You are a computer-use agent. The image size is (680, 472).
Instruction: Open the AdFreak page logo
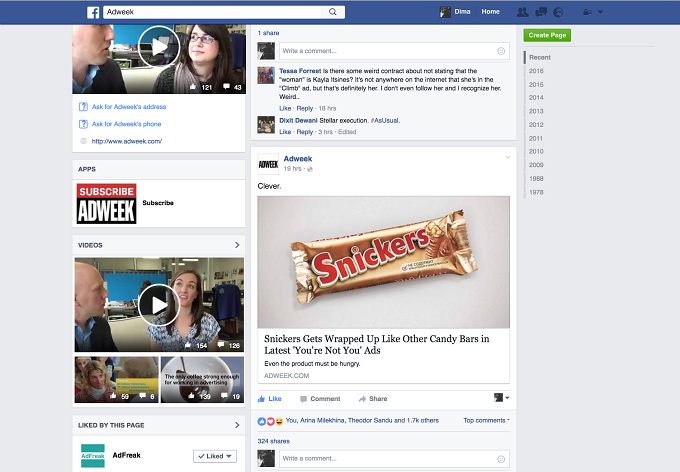click(x=93, y=456)
